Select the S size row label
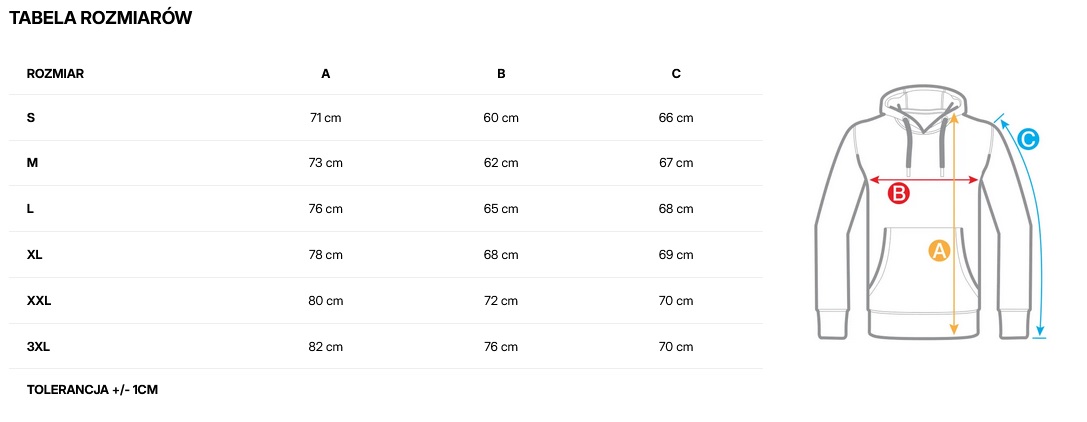The width and height of the screenshot is (1087, 422). click(31, 118)
